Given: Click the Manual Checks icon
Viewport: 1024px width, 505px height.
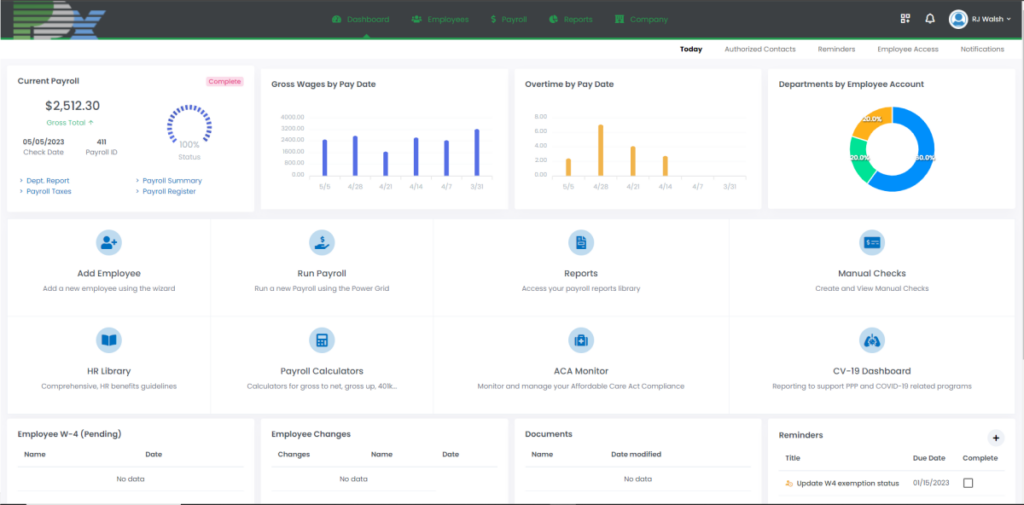Looking at the screenshot, I should click(x=872, y=242).
